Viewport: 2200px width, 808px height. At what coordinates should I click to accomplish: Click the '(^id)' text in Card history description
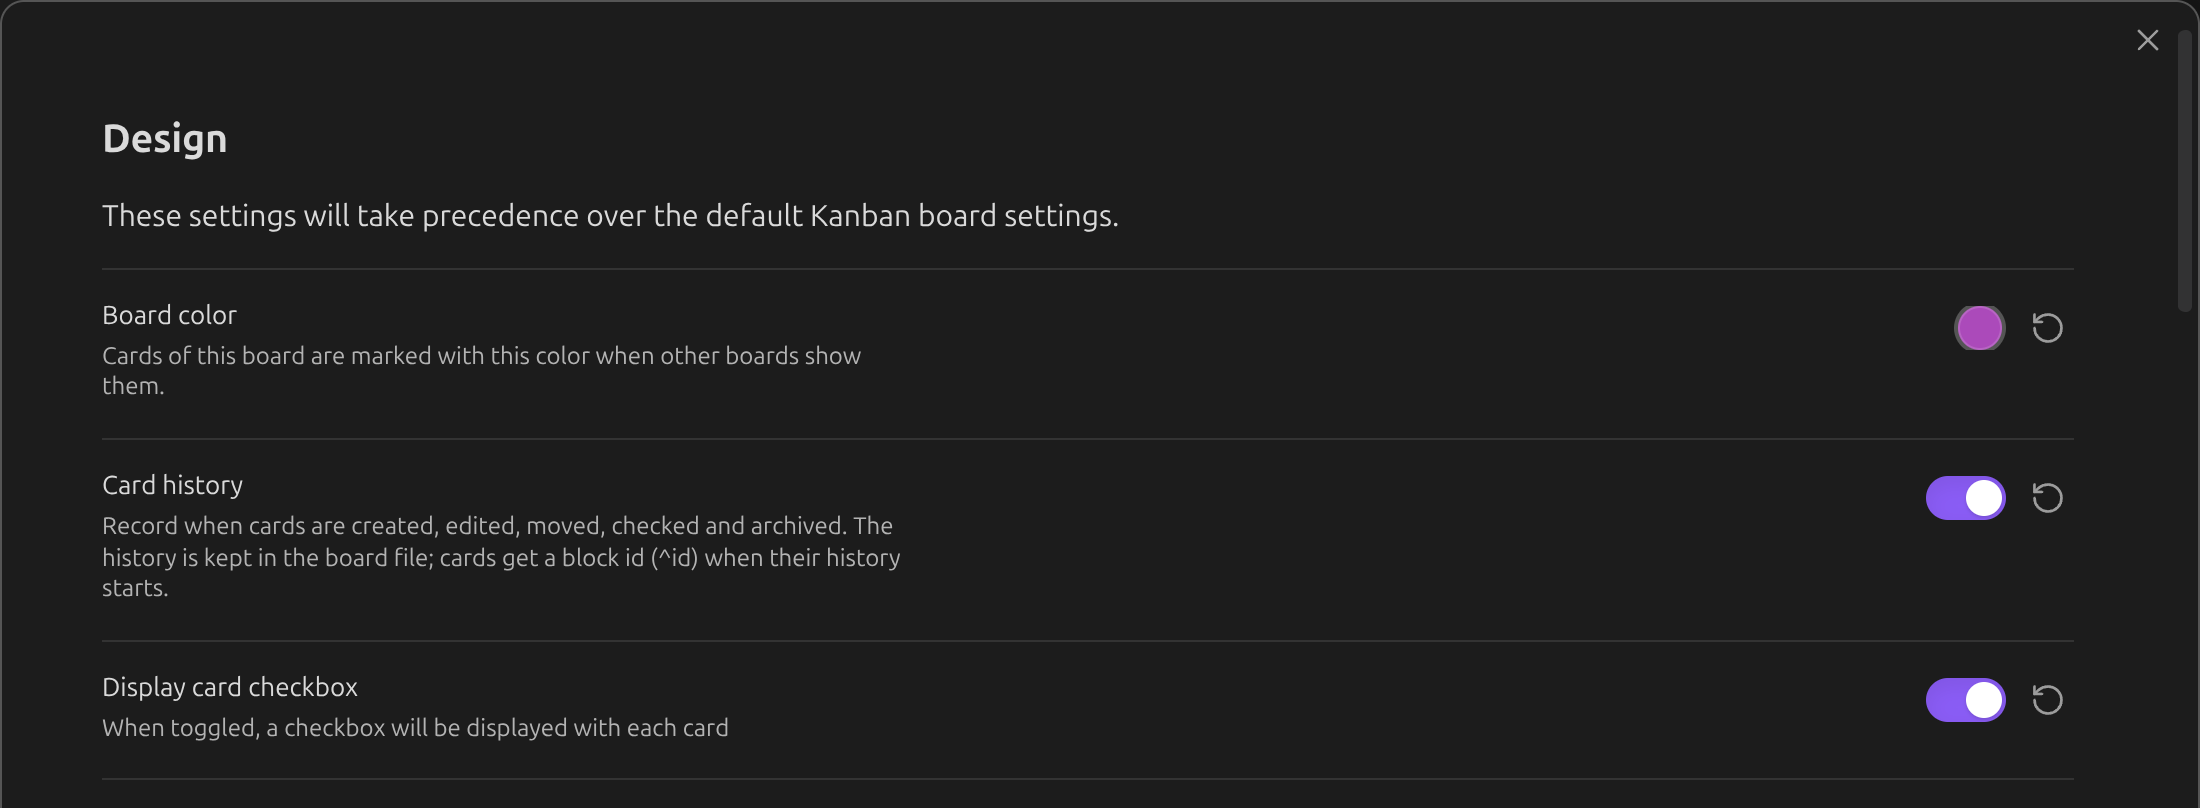tap(674, 557)
